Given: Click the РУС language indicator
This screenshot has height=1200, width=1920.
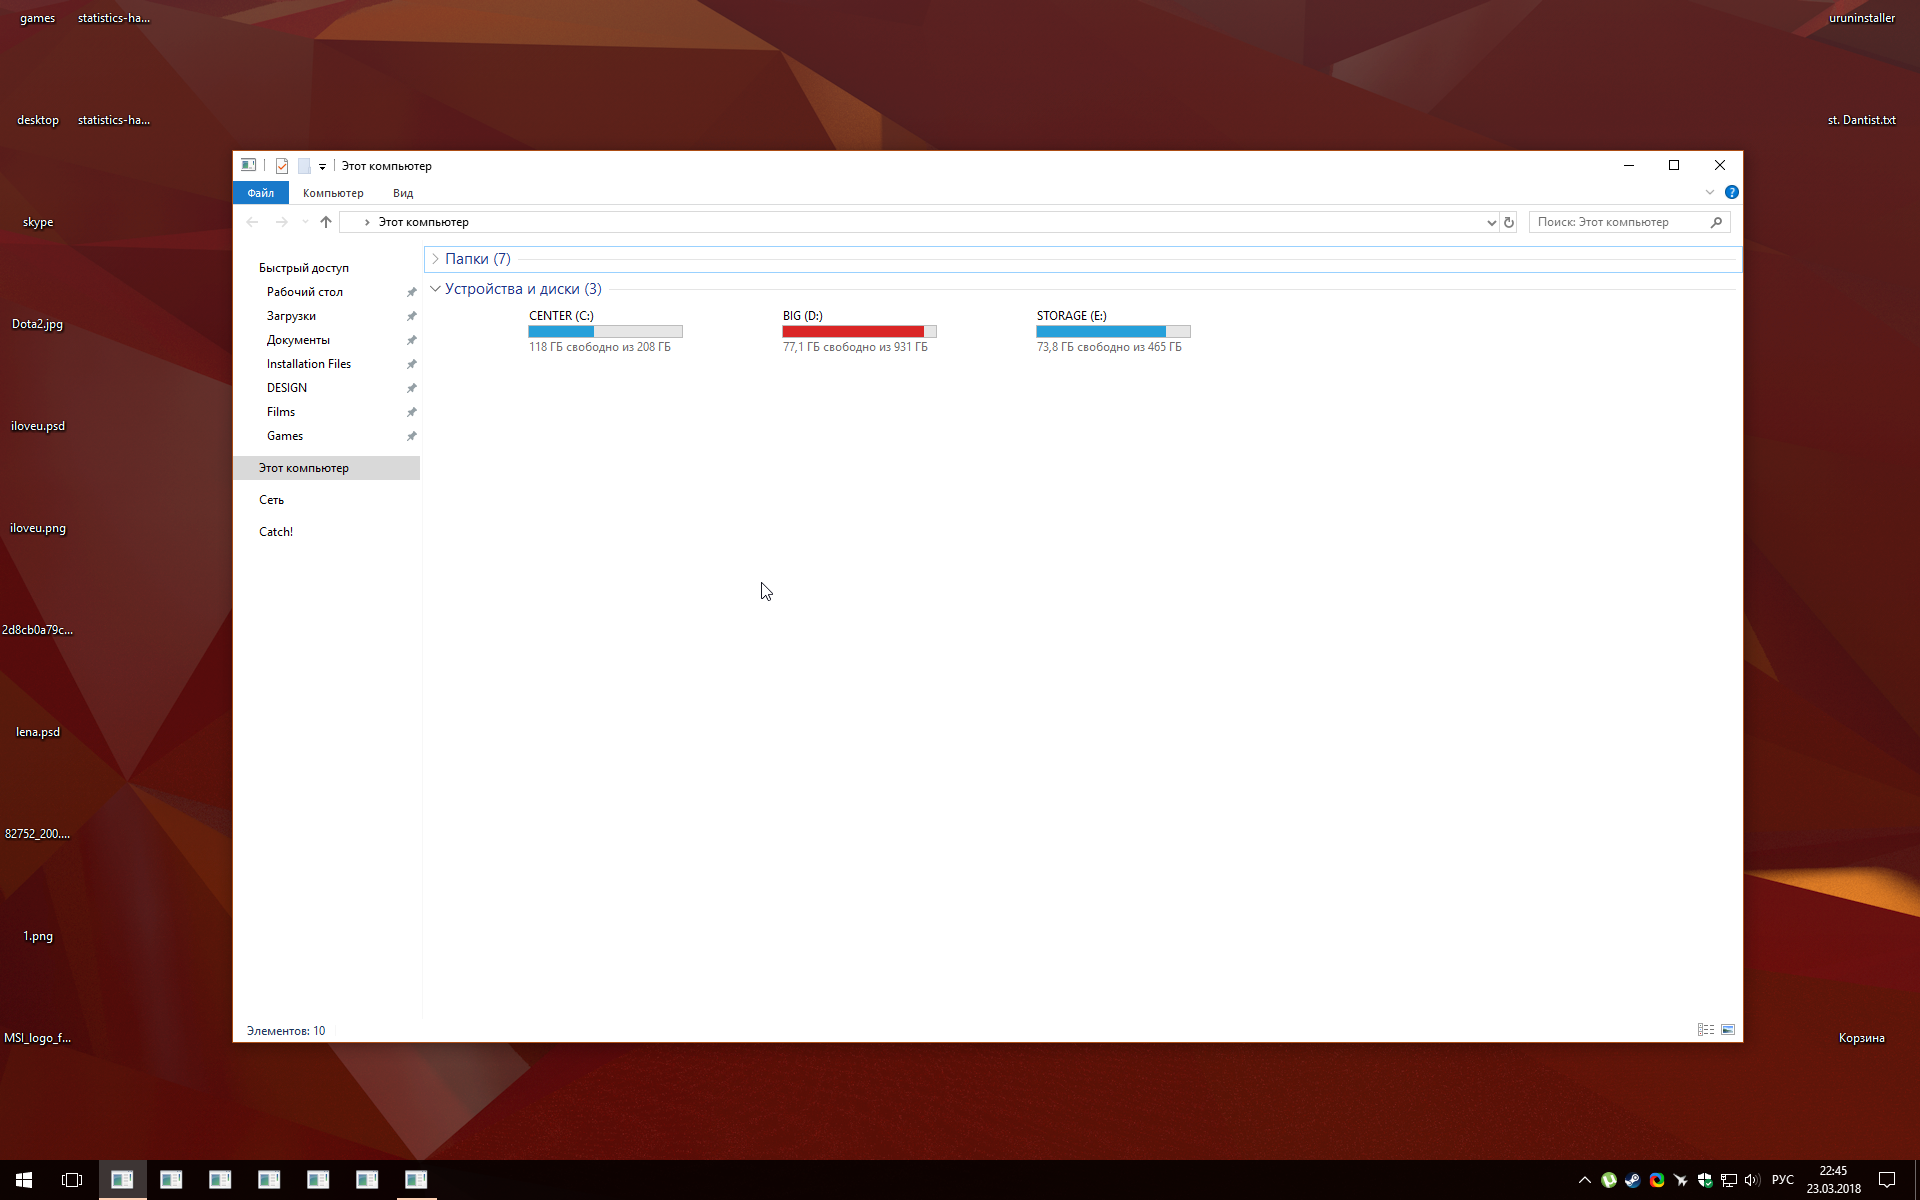Looking at the screenshot, I should coord(1783,1180).
